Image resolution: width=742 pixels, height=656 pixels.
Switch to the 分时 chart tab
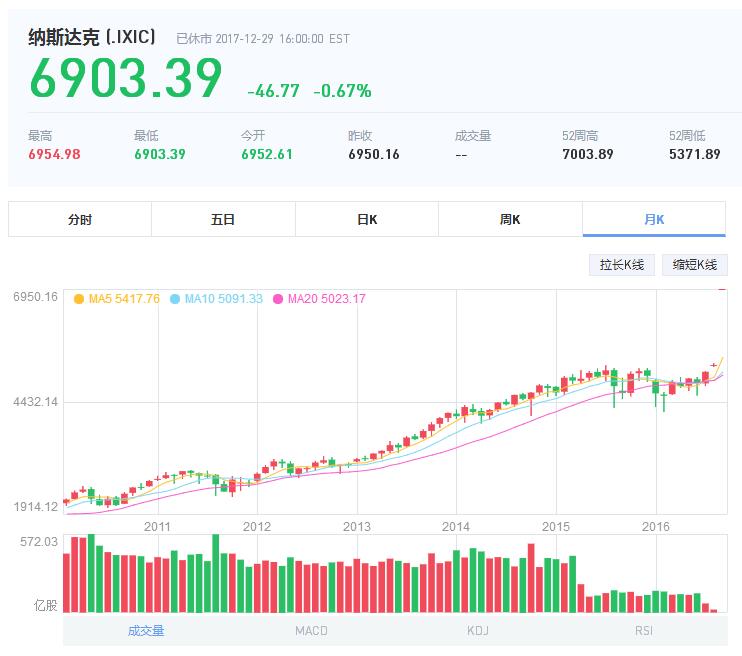coord(80,220)
